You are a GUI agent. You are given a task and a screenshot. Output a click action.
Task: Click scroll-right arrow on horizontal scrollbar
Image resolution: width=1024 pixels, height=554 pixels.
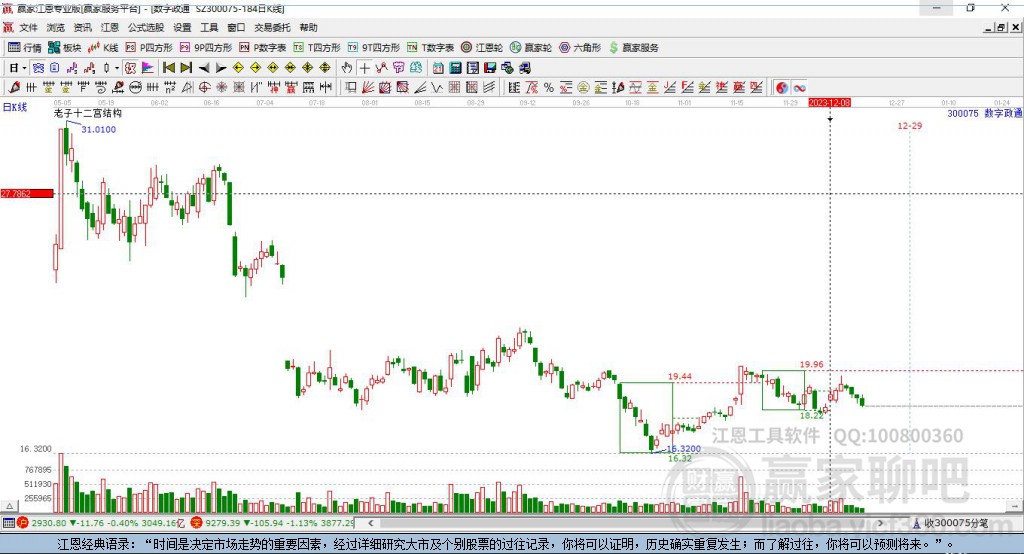[880, 523]
